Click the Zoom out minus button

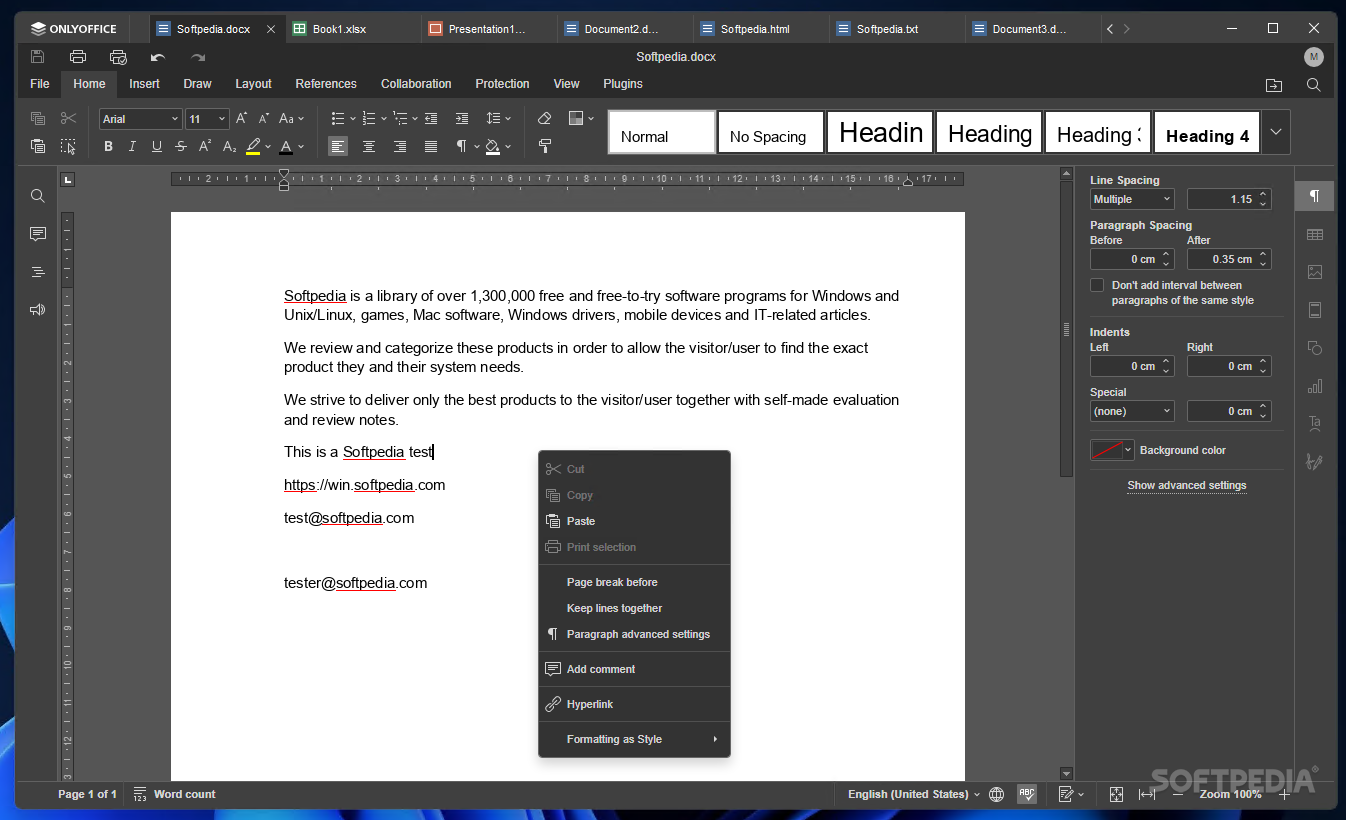pyautogui.click(x=1178, y=794)
